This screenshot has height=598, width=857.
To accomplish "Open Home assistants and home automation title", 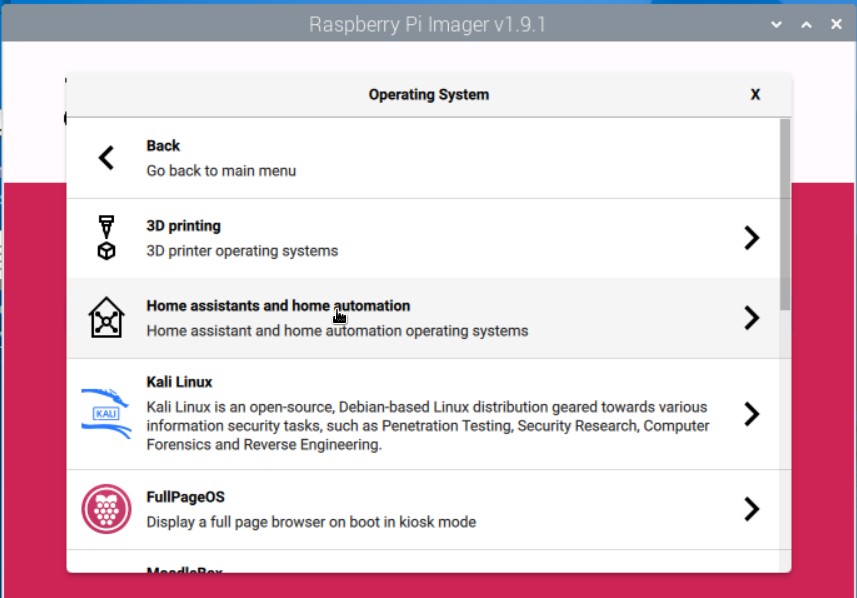I will (278, 306).
